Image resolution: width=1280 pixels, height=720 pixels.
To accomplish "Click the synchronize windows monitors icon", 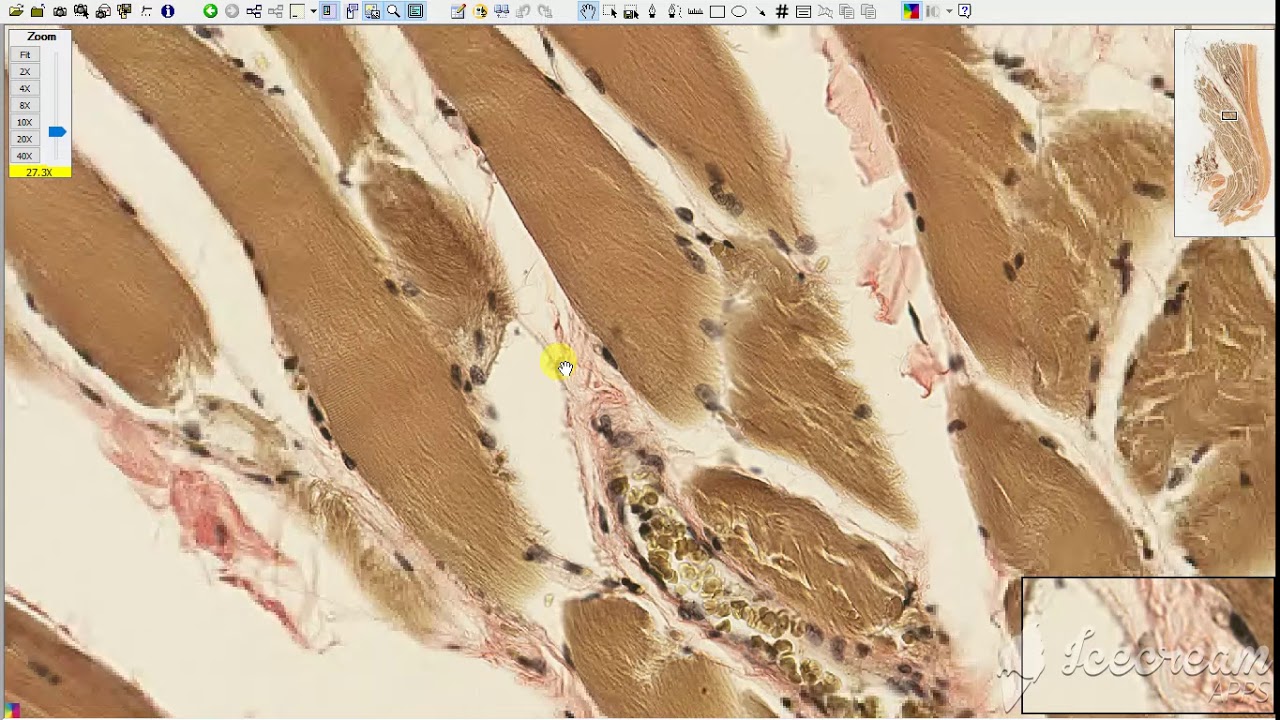I will (502, 11).
